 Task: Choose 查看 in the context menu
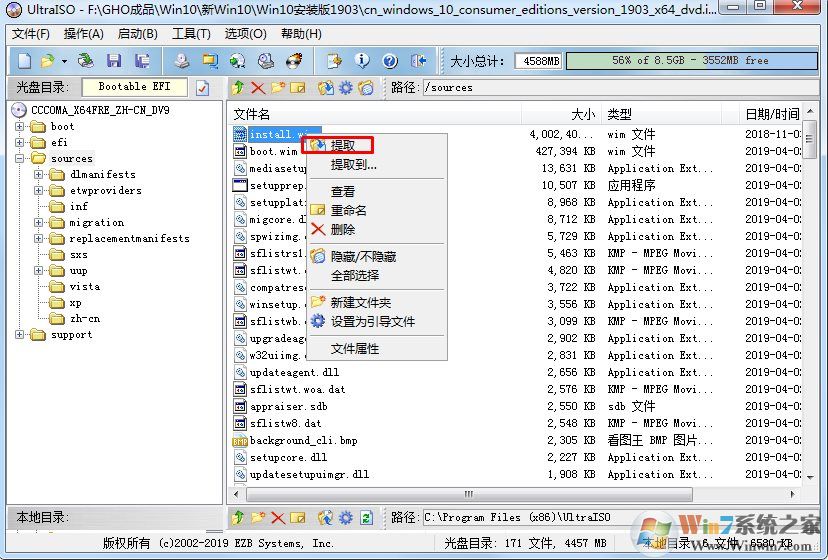(x=377, y=192)
